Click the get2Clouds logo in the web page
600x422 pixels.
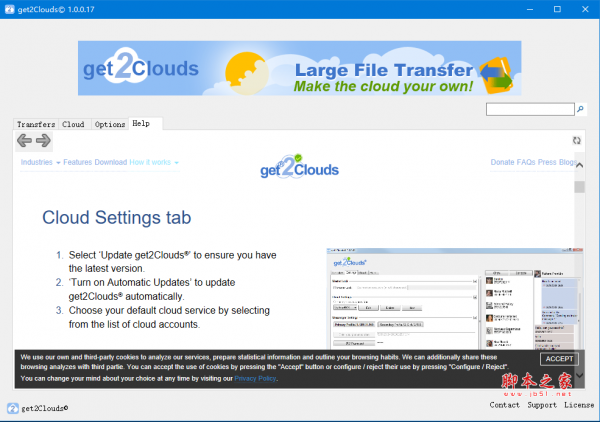pyautogui.click(x=299, y=167)
